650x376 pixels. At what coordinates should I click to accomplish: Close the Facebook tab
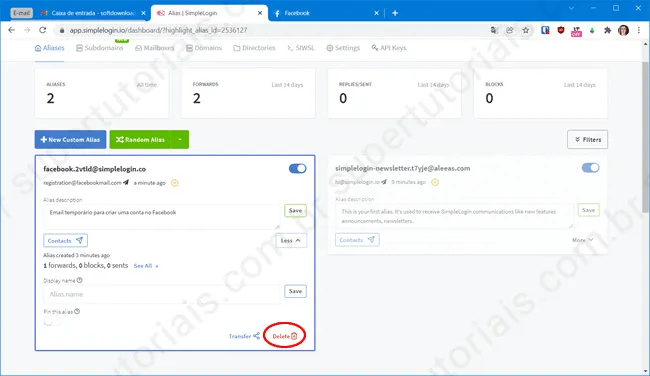376,13
